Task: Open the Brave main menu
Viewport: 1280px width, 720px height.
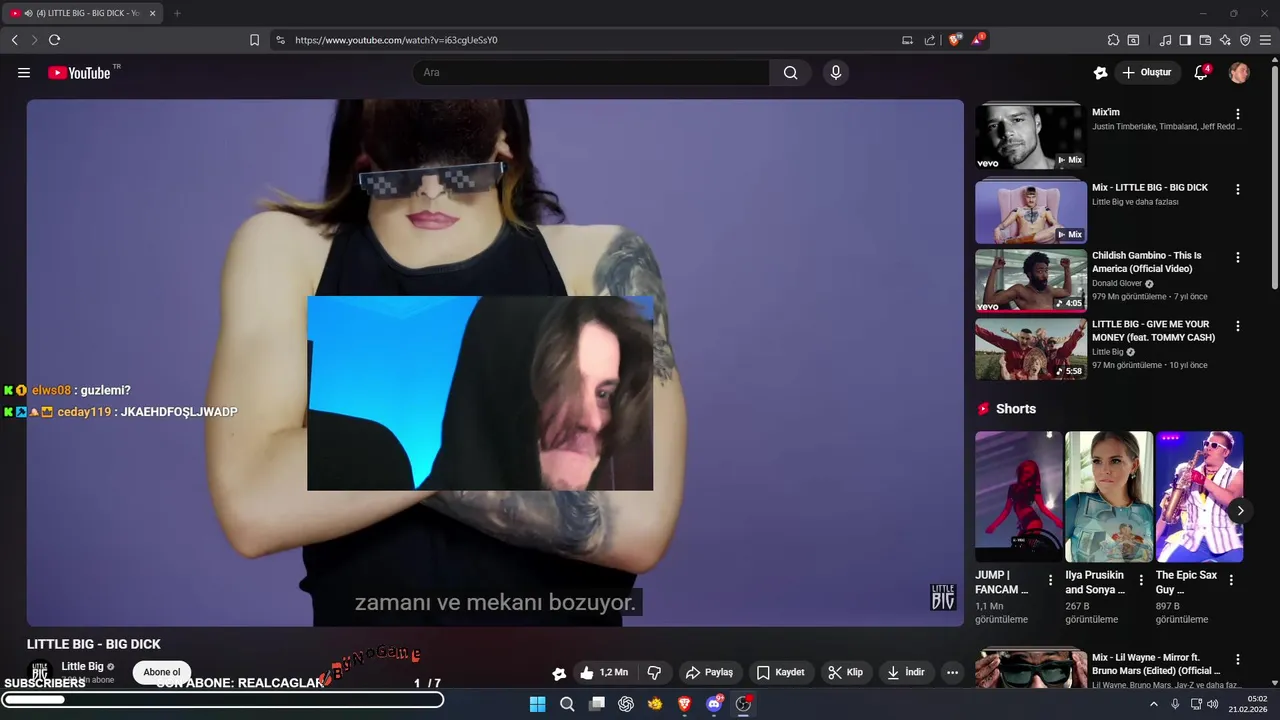Action: coord(1265,40)
